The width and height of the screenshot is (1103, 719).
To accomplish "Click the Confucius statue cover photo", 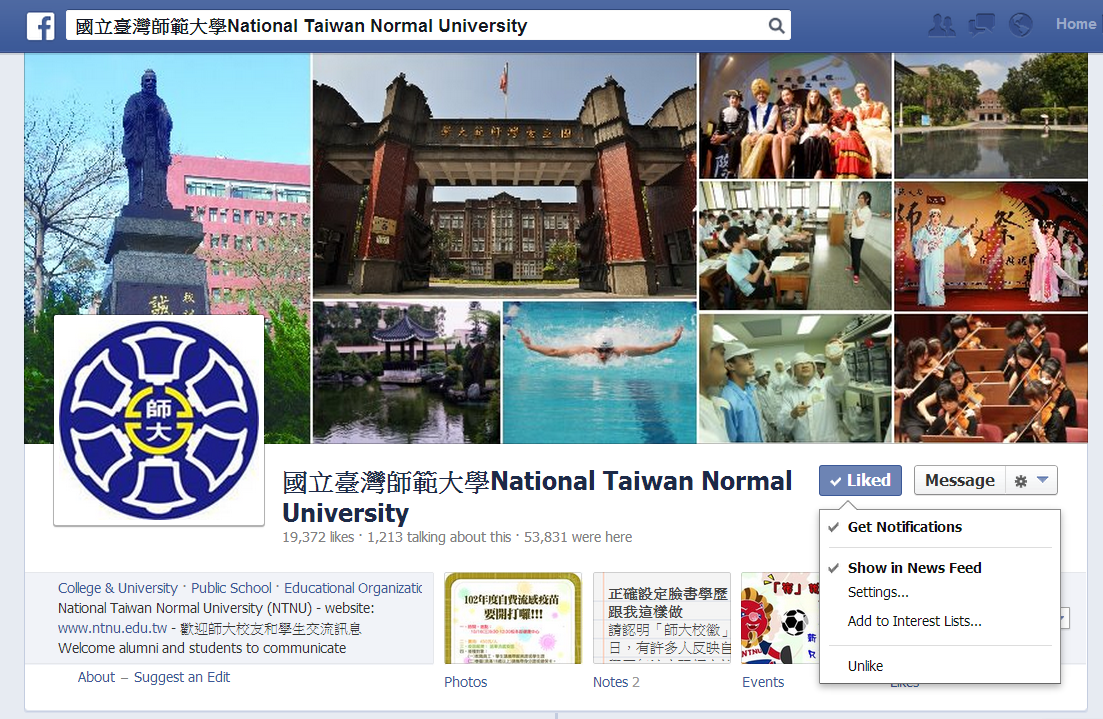I will [167, 183].
